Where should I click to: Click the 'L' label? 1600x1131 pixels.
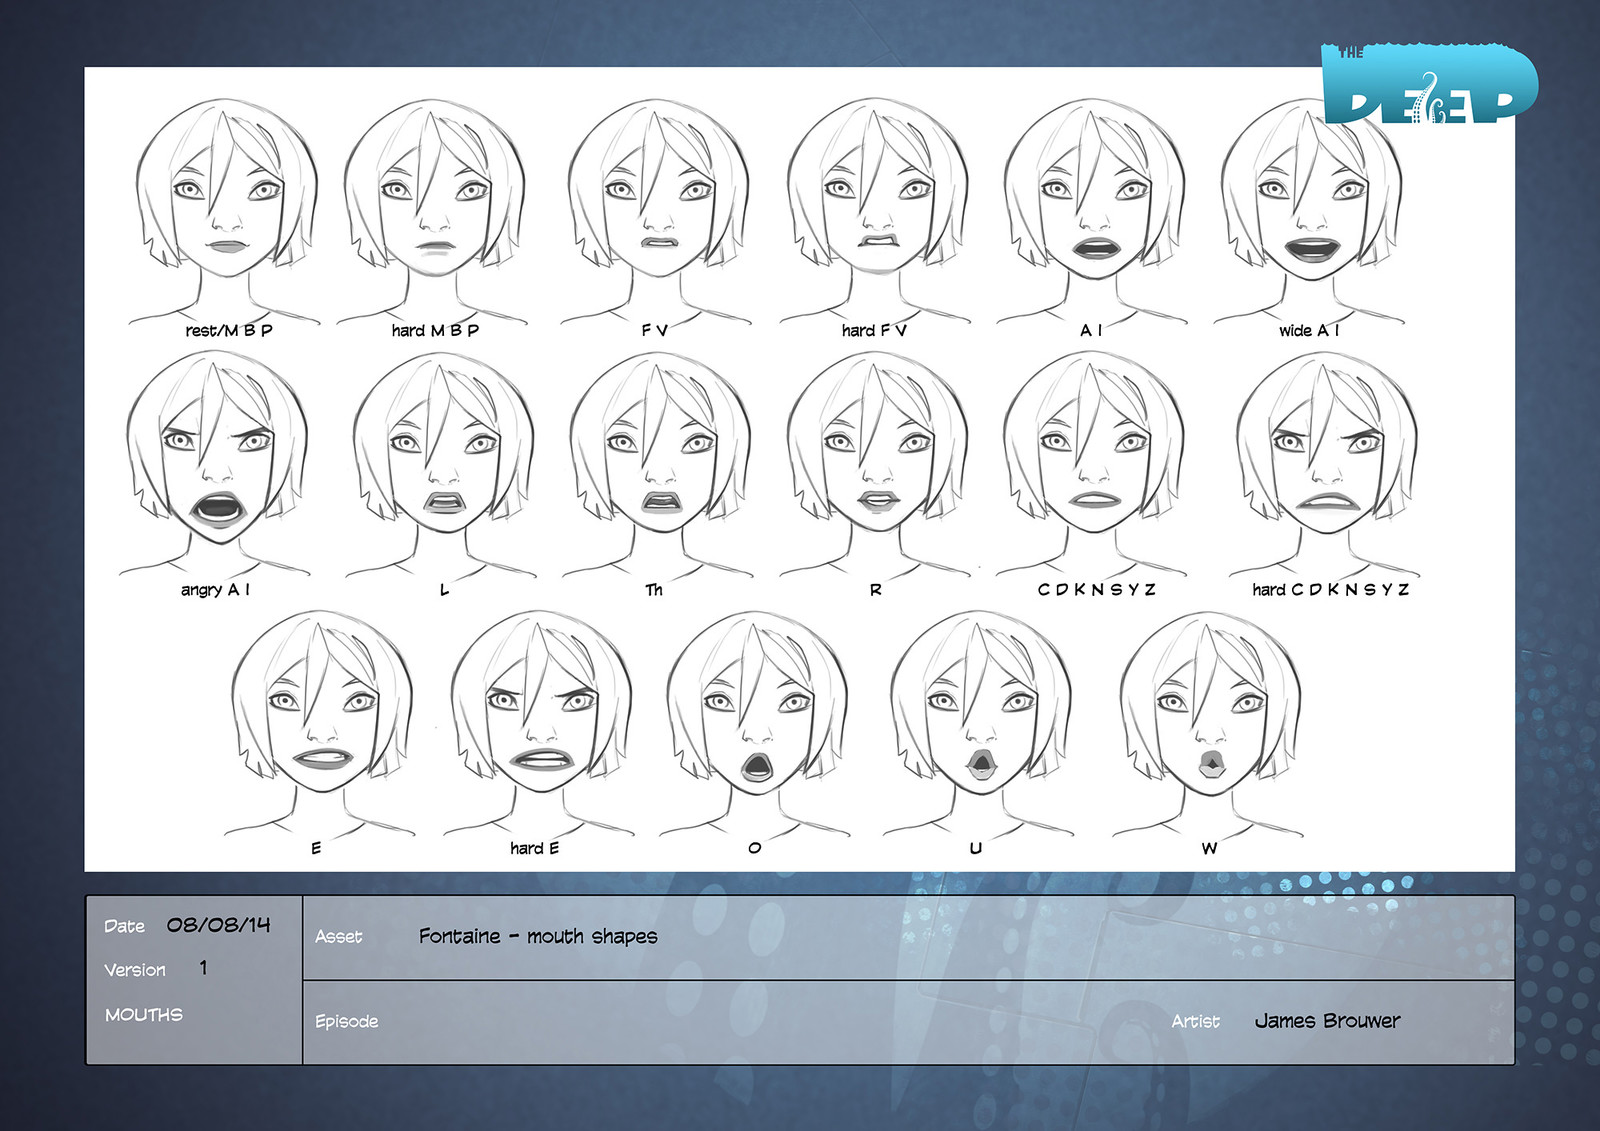pyautogui.click(x=444, y=590)
